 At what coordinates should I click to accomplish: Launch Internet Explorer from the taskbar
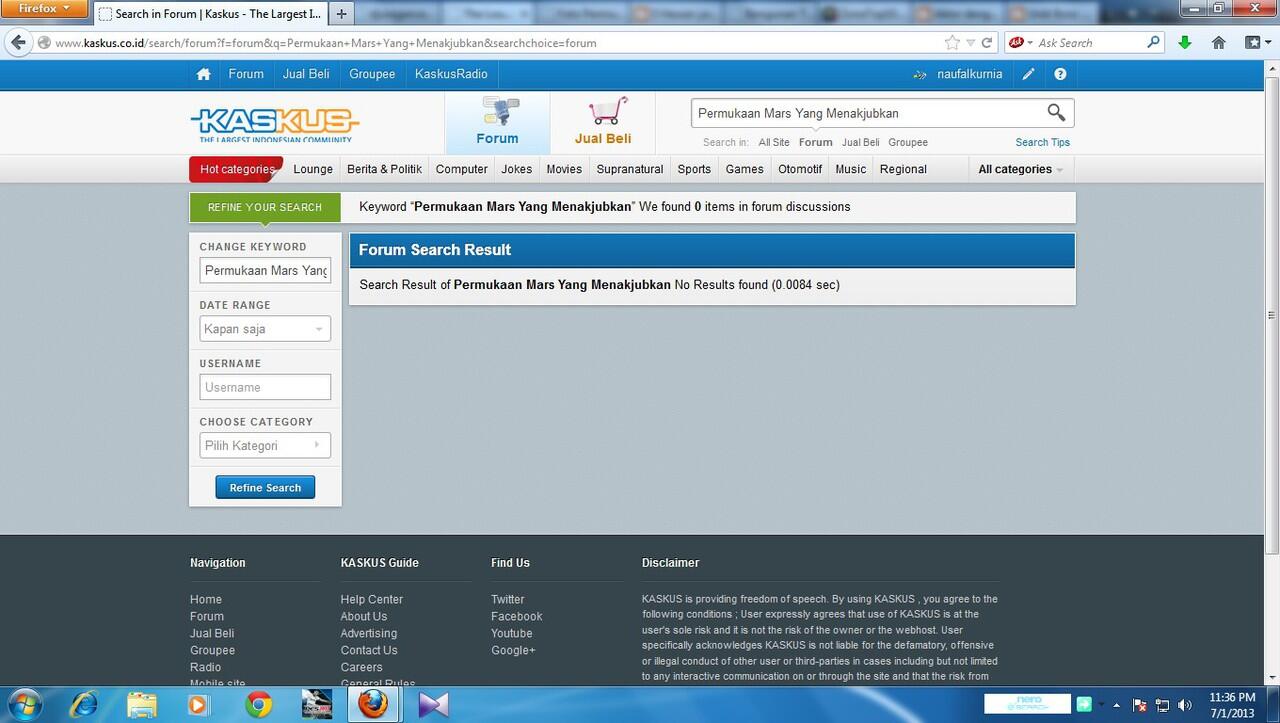pos(83,704)
